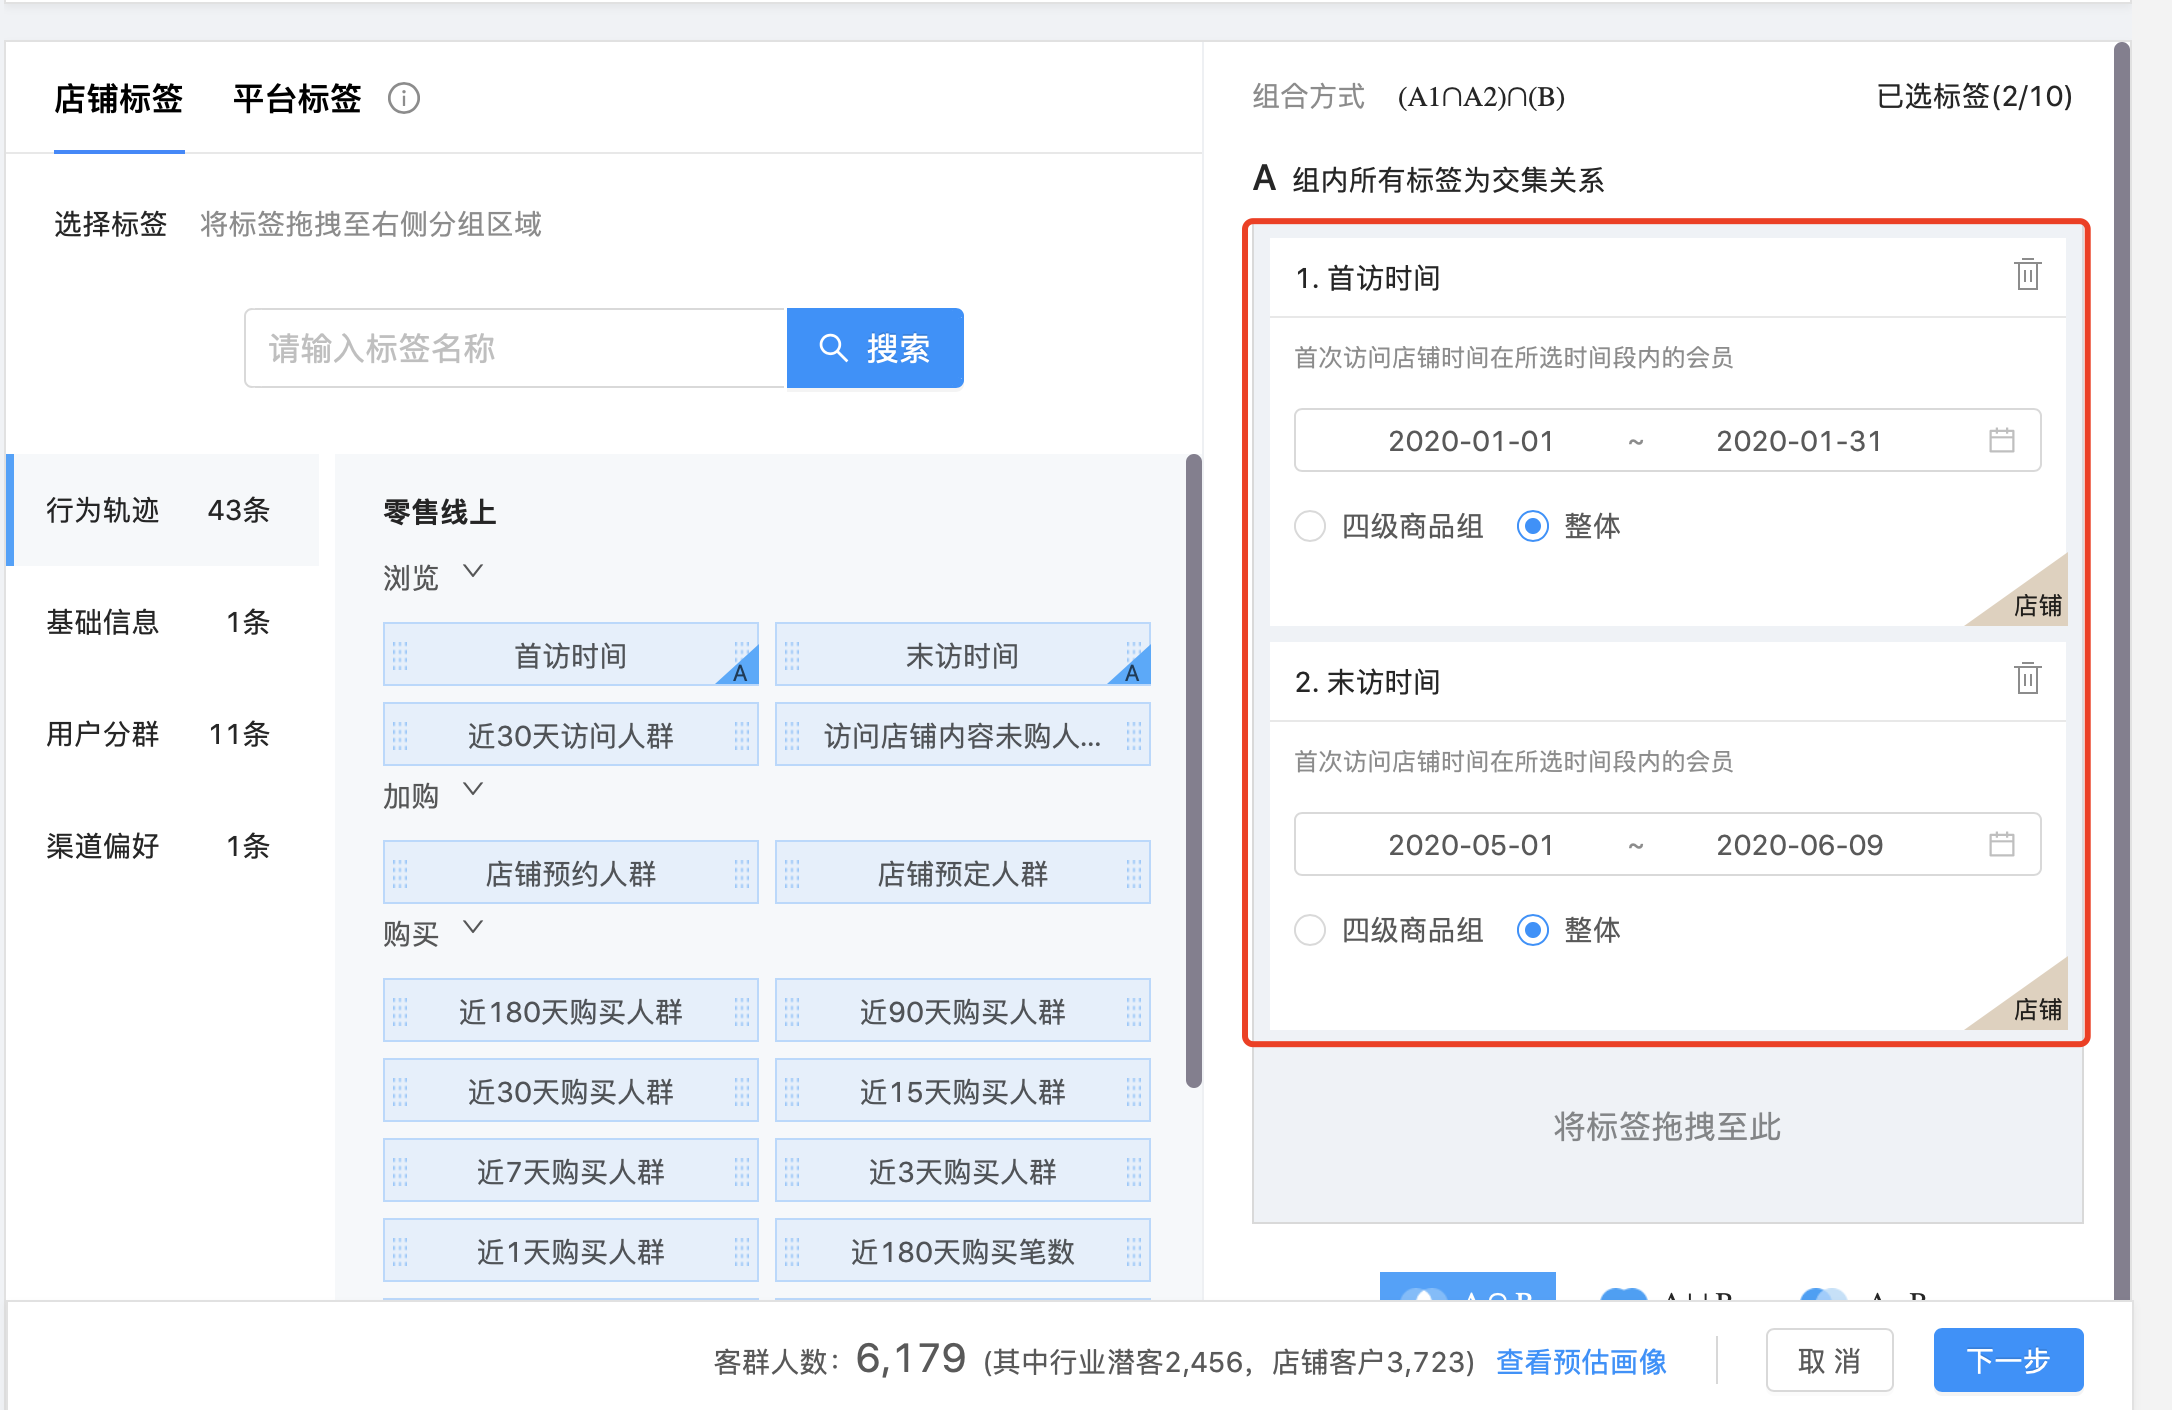Click the 近180天购买笔数 tag
Image resolution: width=2172 pixels, height=1410 pixels.
coord(963,1251)
